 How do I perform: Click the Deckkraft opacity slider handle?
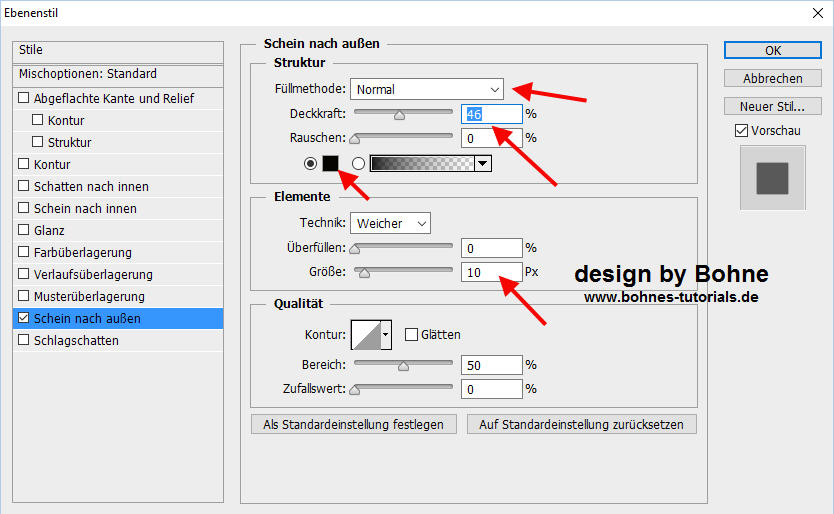tap(399, 115)
